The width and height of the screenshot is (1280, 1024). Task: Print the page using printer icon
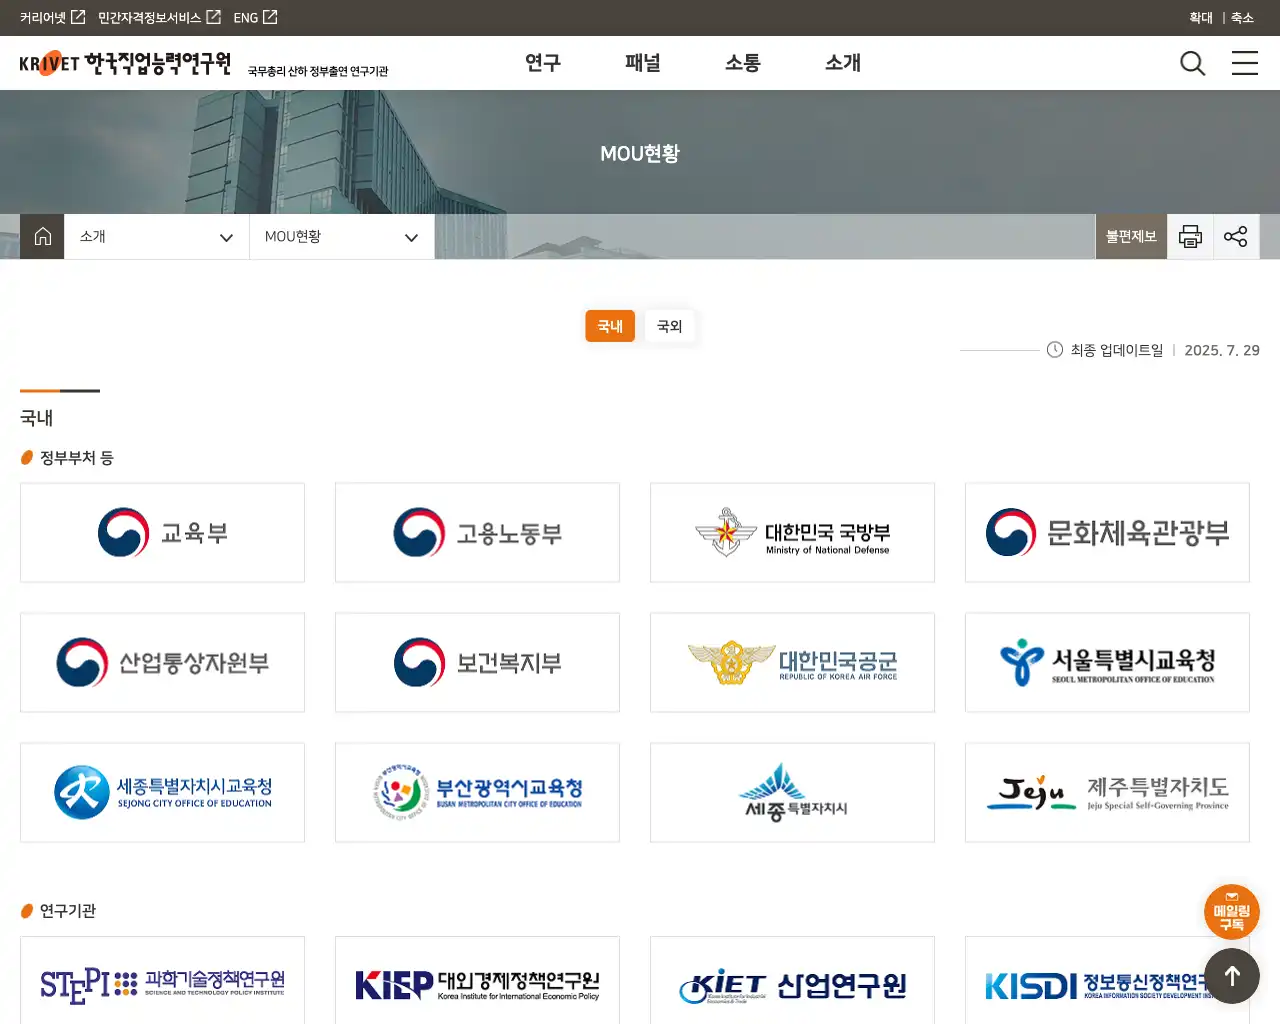pyautogui.click(x=1190, y=237)
